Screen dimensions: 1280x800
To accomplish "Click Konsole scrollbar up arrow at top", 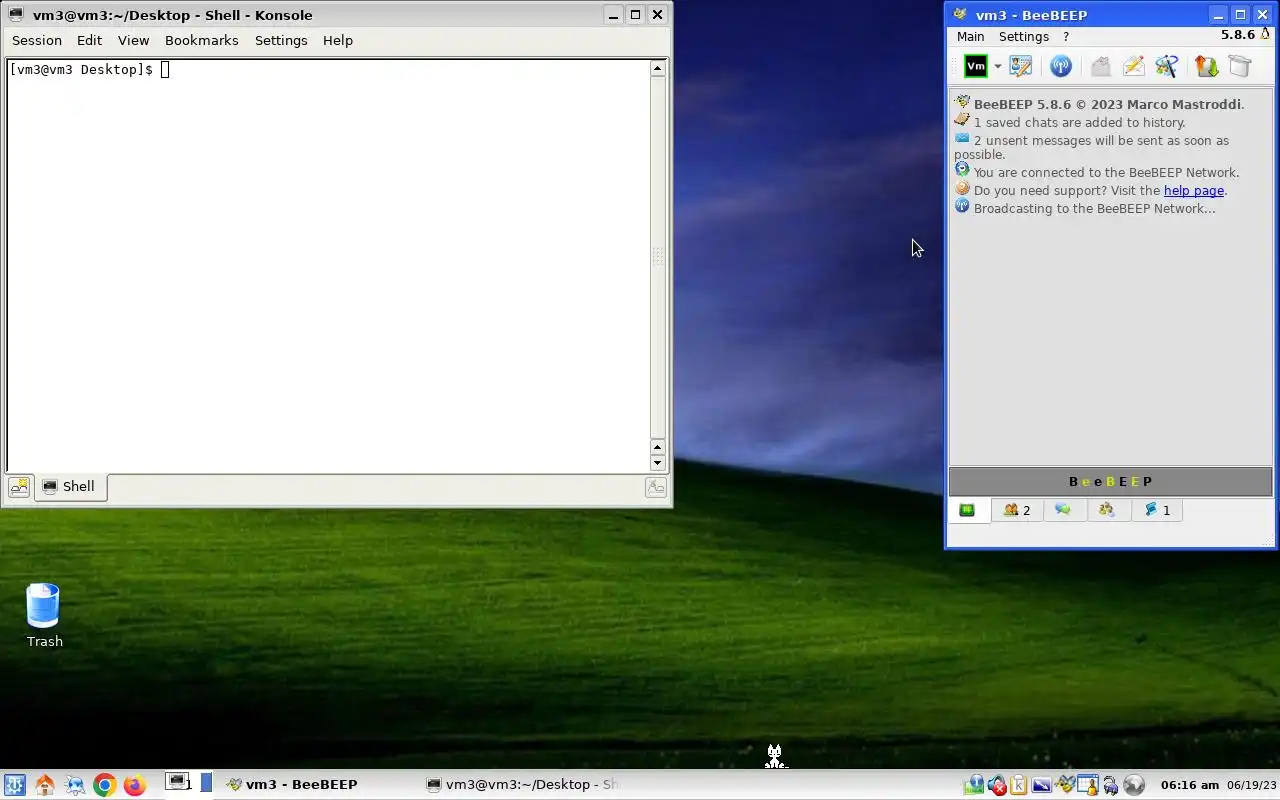I will [x=657, y=68].
